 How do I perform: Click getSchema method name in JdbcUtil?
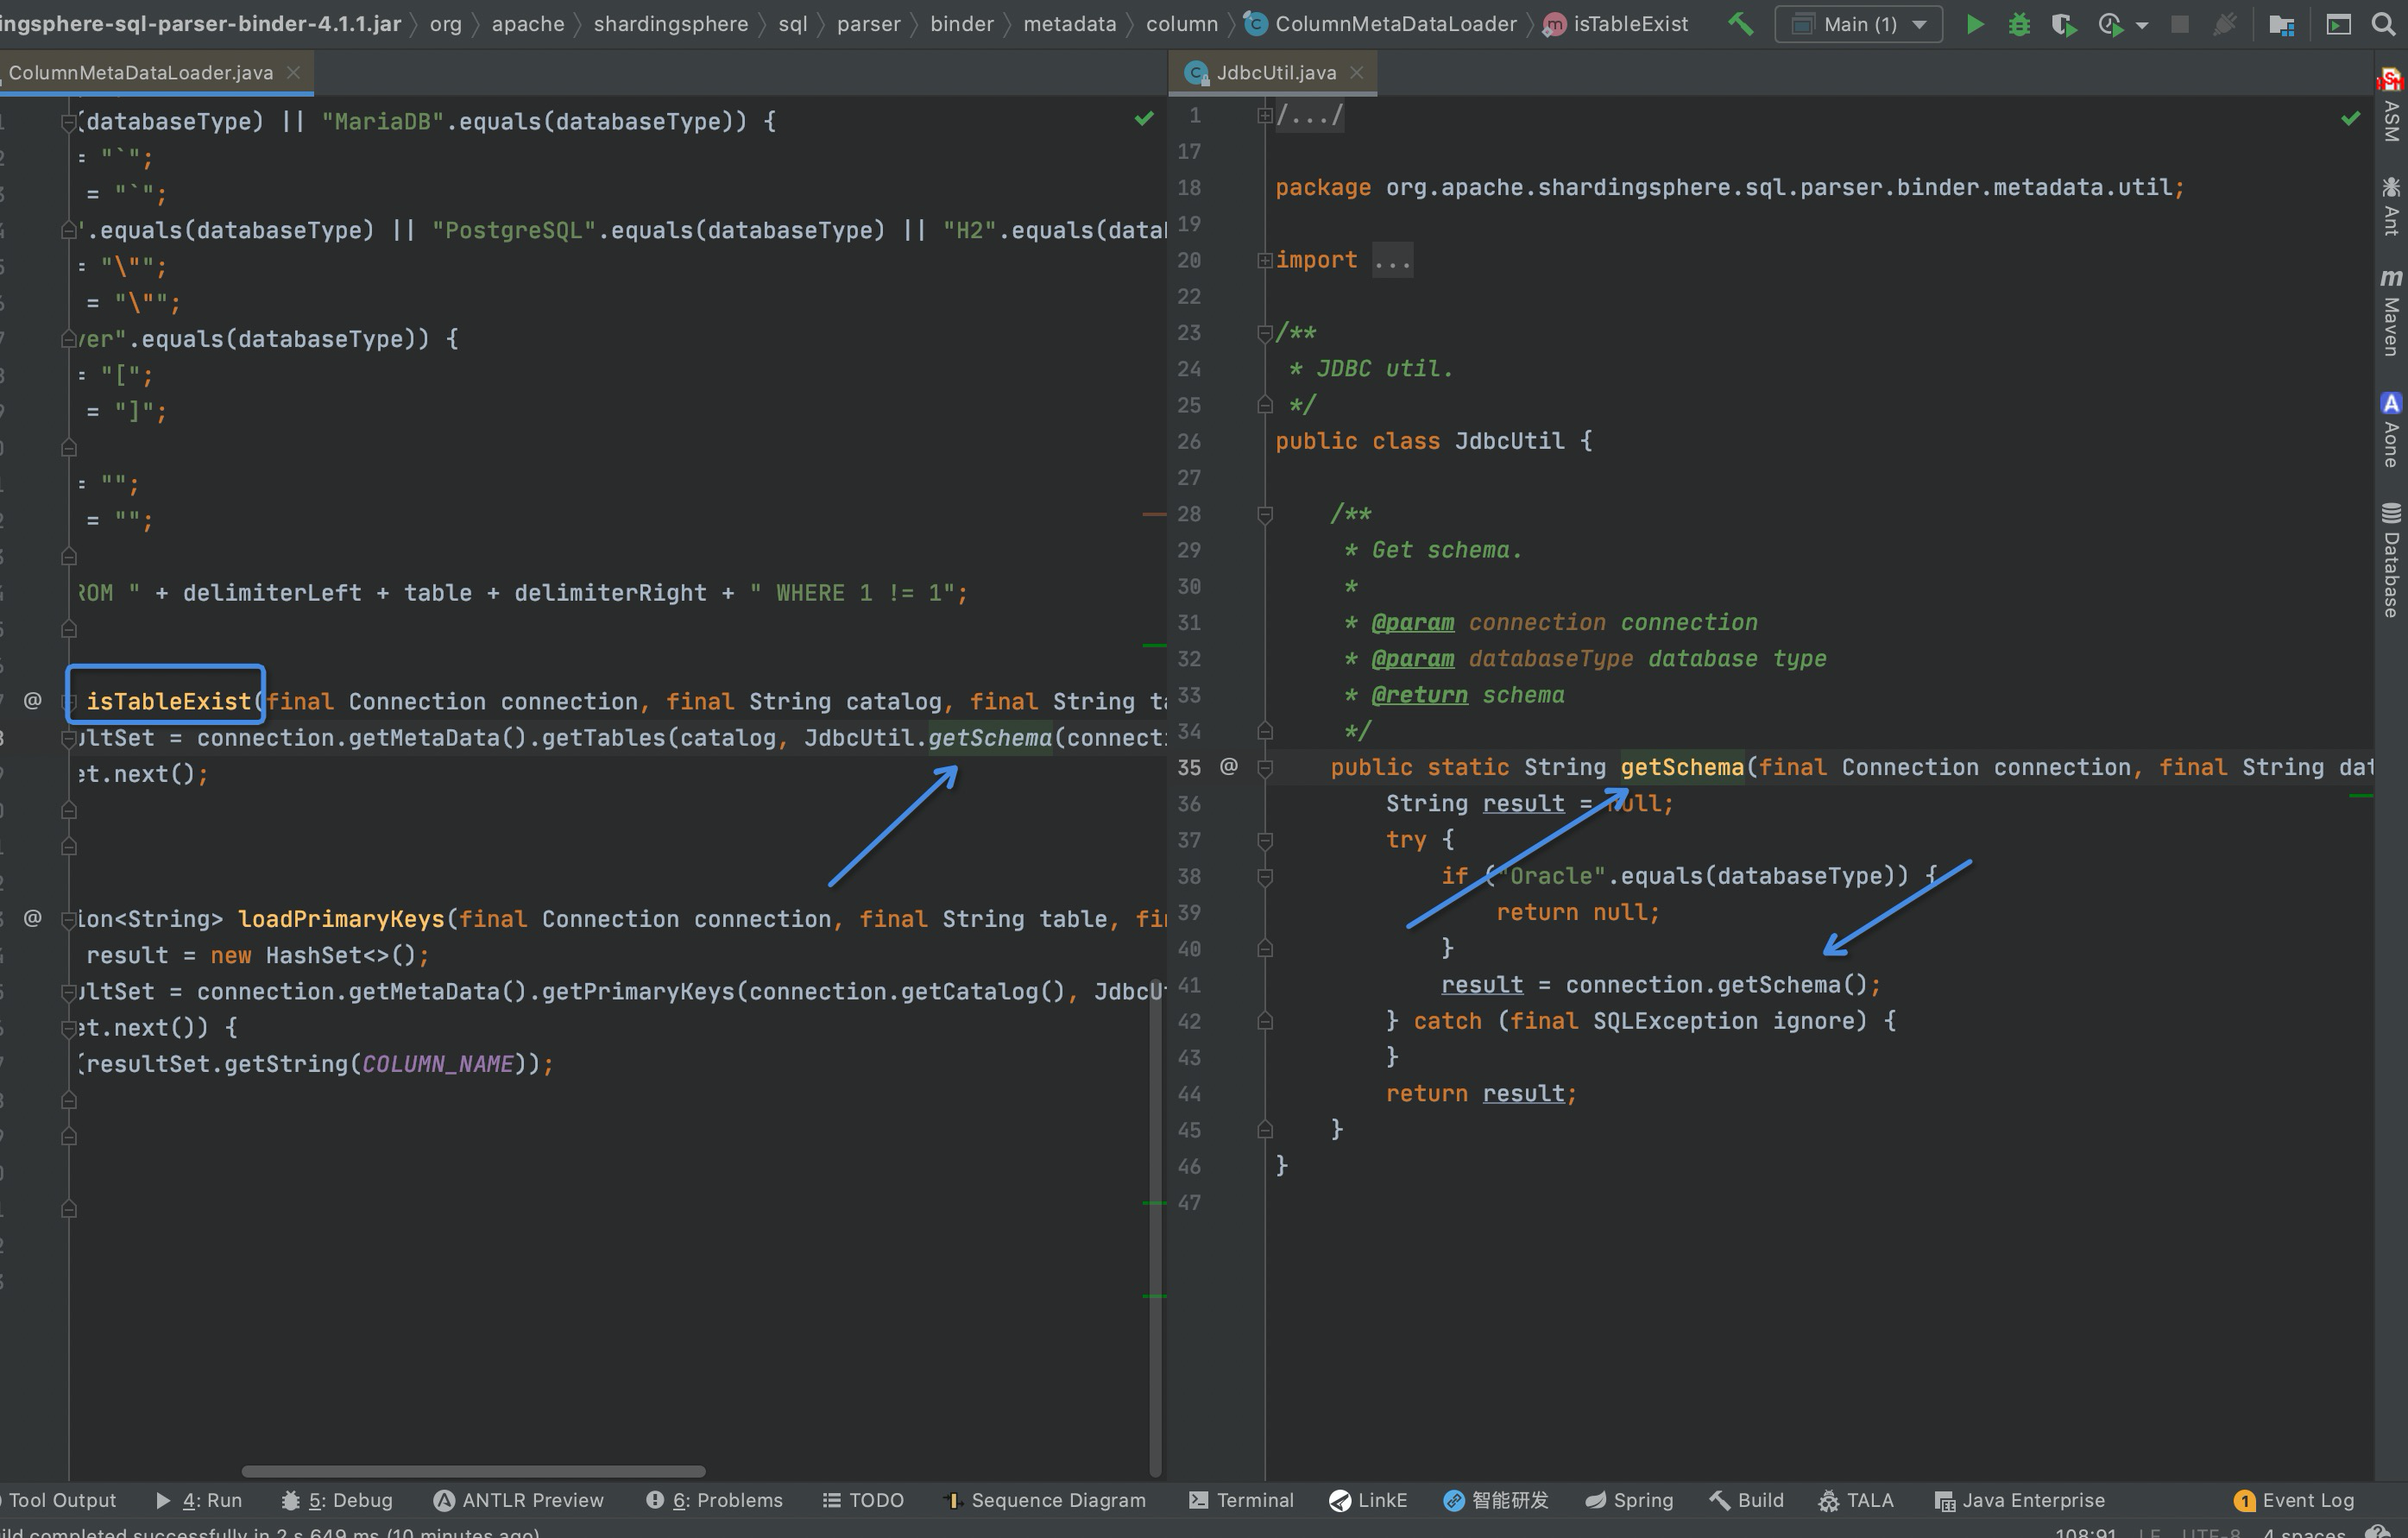coord(1682,768)
